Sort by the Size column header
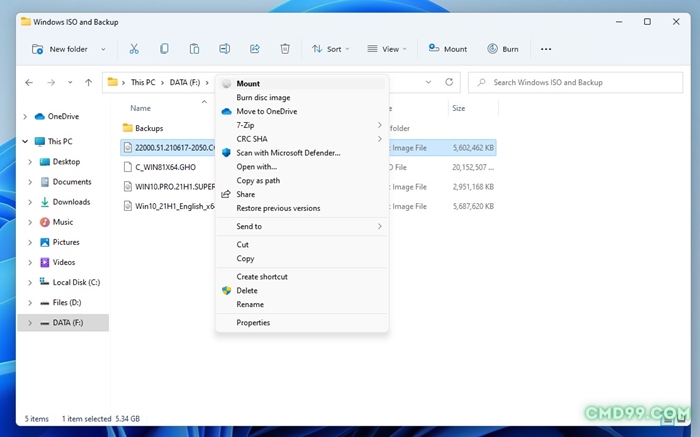700x437 pixels. 458,108
